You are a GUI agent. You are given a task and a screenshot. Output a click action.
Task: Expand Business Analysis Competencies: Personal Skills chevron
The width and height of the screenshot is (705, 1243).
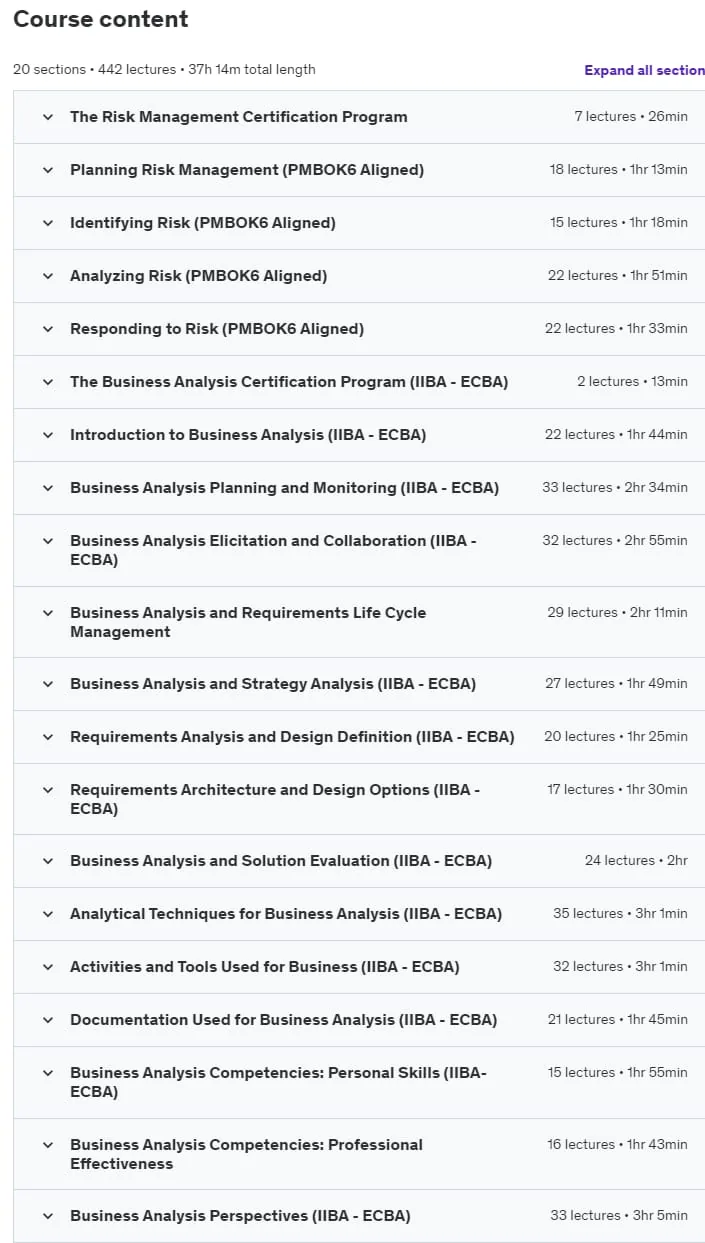click(x=47, y=1073)
